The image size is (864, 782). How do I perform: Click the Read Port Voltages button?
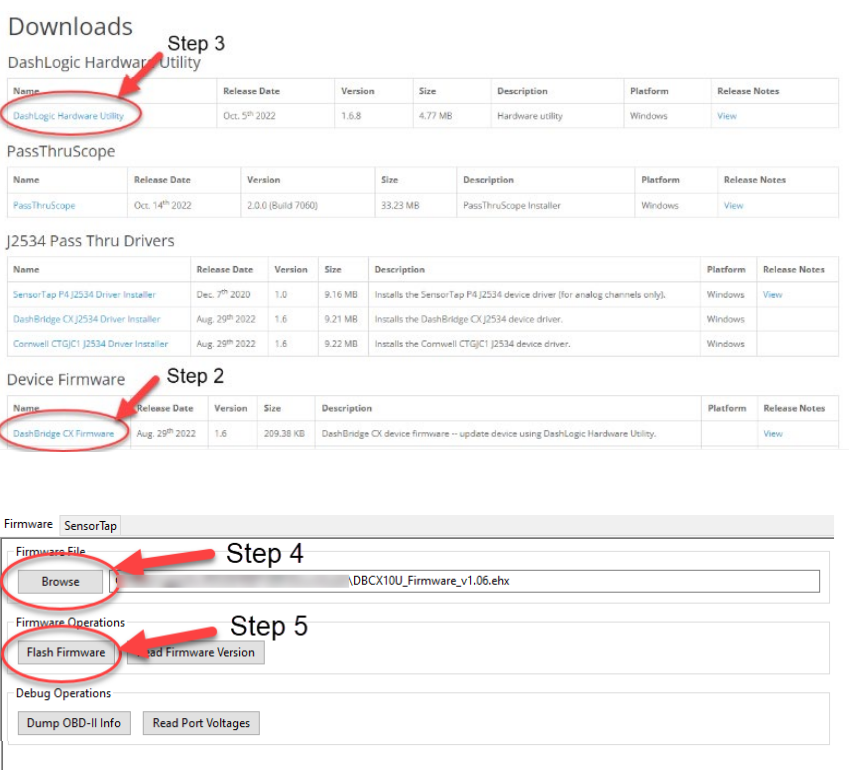click(x=201, y=723)
